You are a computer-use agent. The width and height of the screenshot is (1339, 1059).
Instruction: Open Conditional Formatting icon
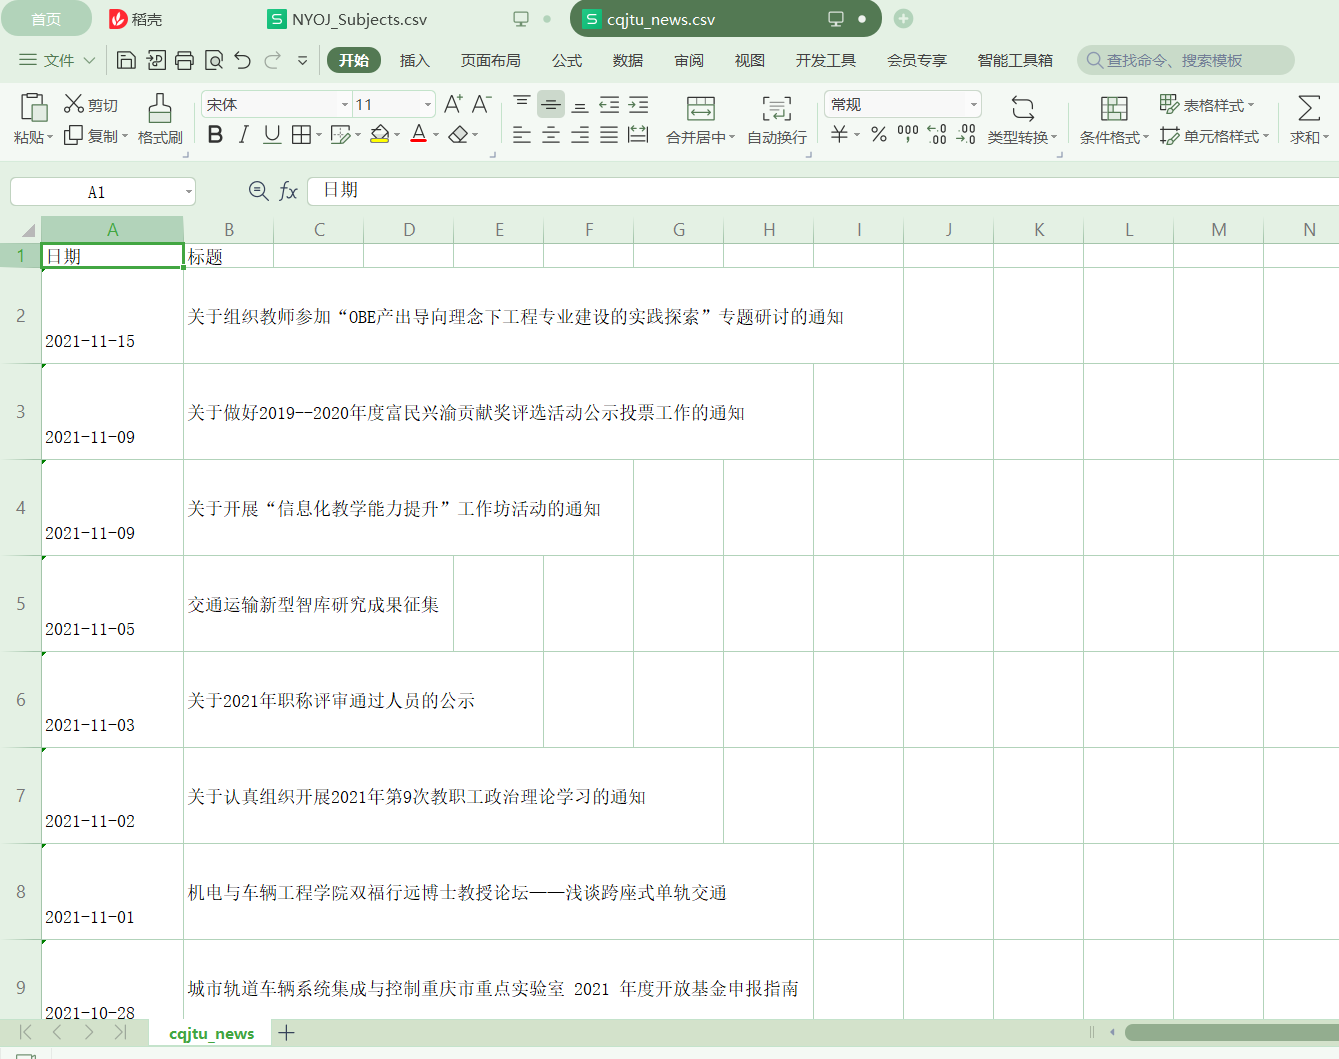[1114, 108]
